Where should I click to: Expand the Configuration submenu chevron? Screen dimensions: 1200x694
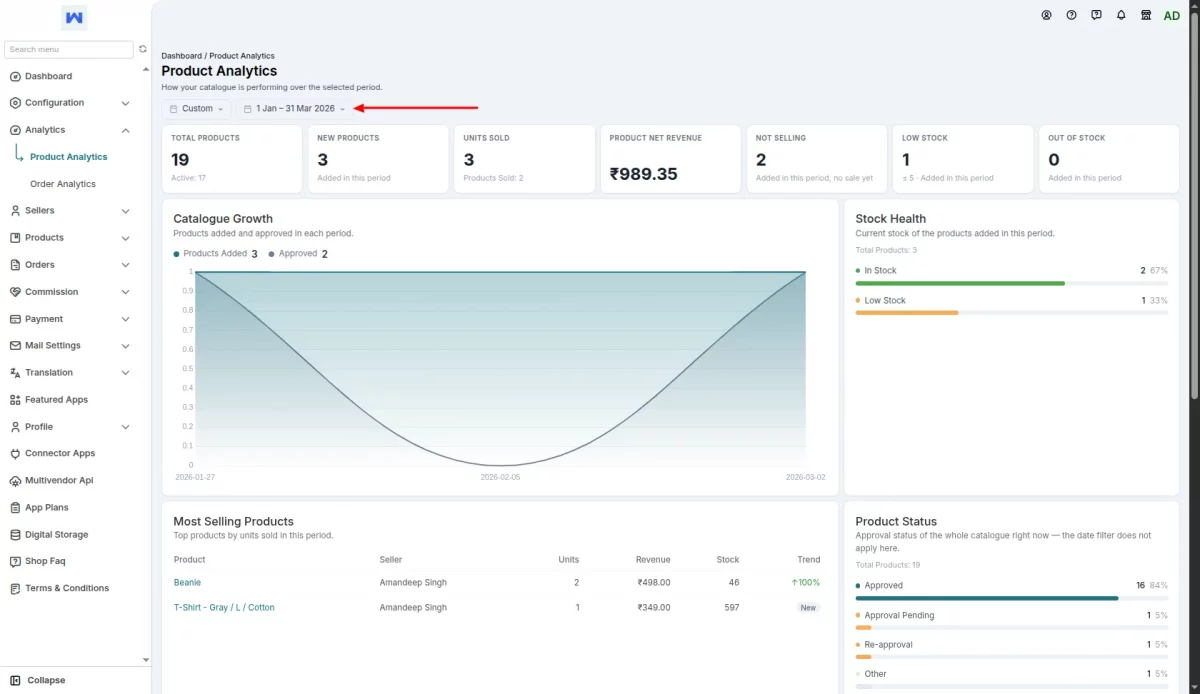[x=125, y=103]
